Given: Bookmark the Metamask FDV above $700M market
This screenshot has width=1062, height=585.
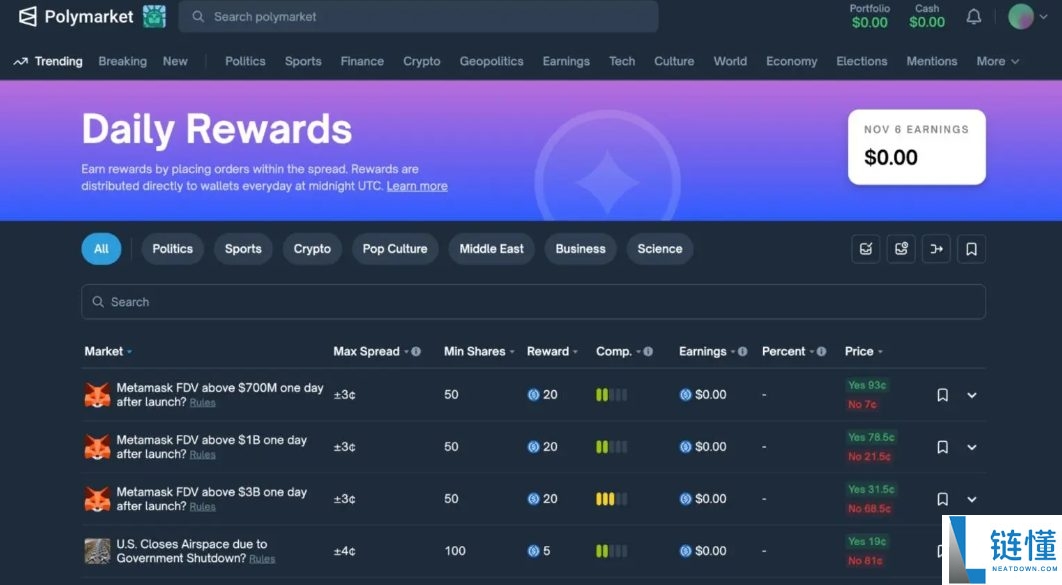Looking at the screenshot, I should (x=942, y=395).
